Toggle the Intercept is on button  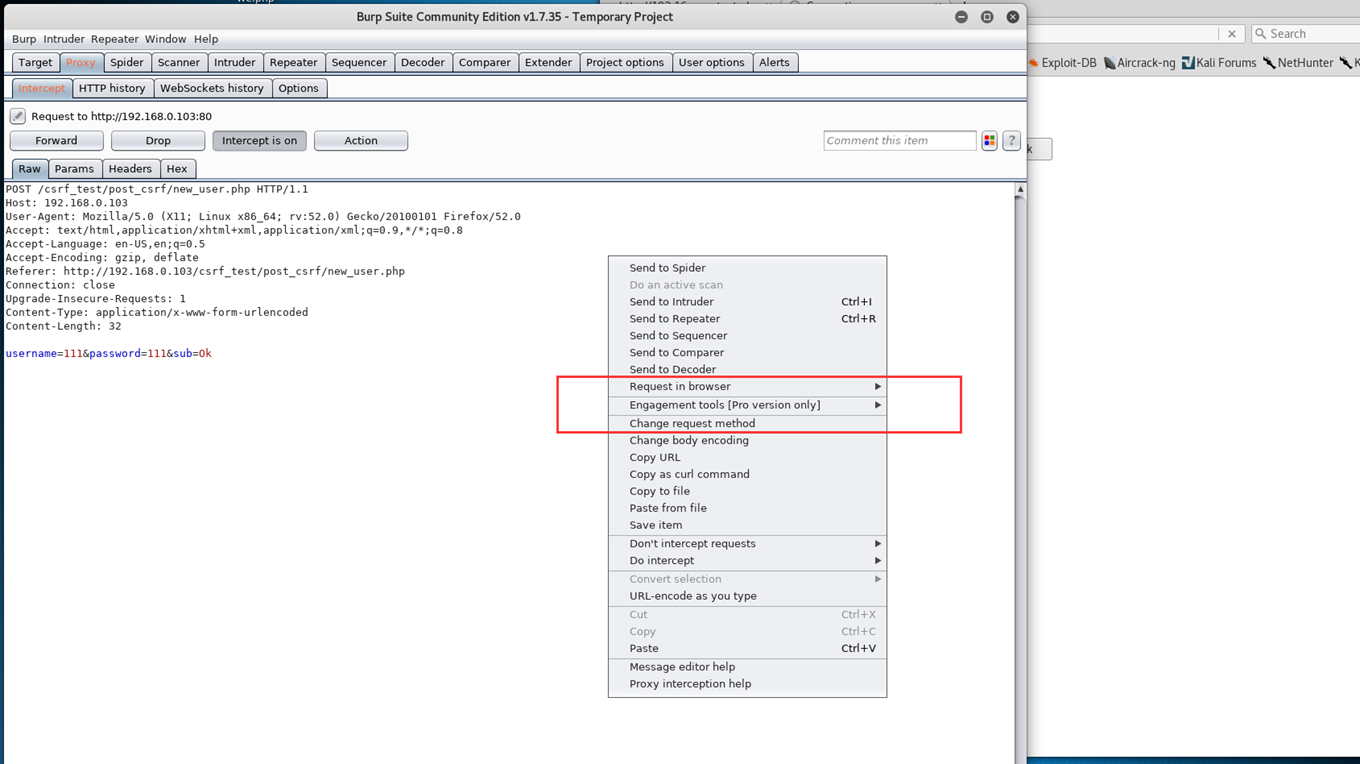pyautogui.click(x=259, y=141)
